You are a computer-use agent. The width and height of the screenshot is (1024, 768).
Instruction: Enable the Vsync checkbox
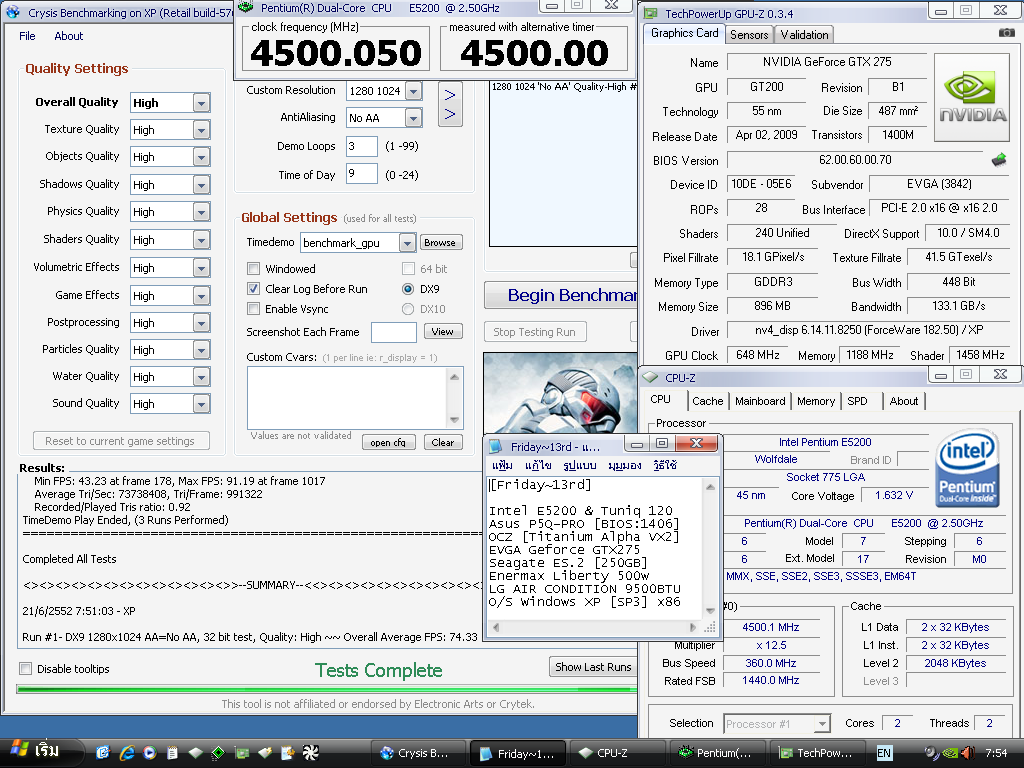click(x=253, y=309)
